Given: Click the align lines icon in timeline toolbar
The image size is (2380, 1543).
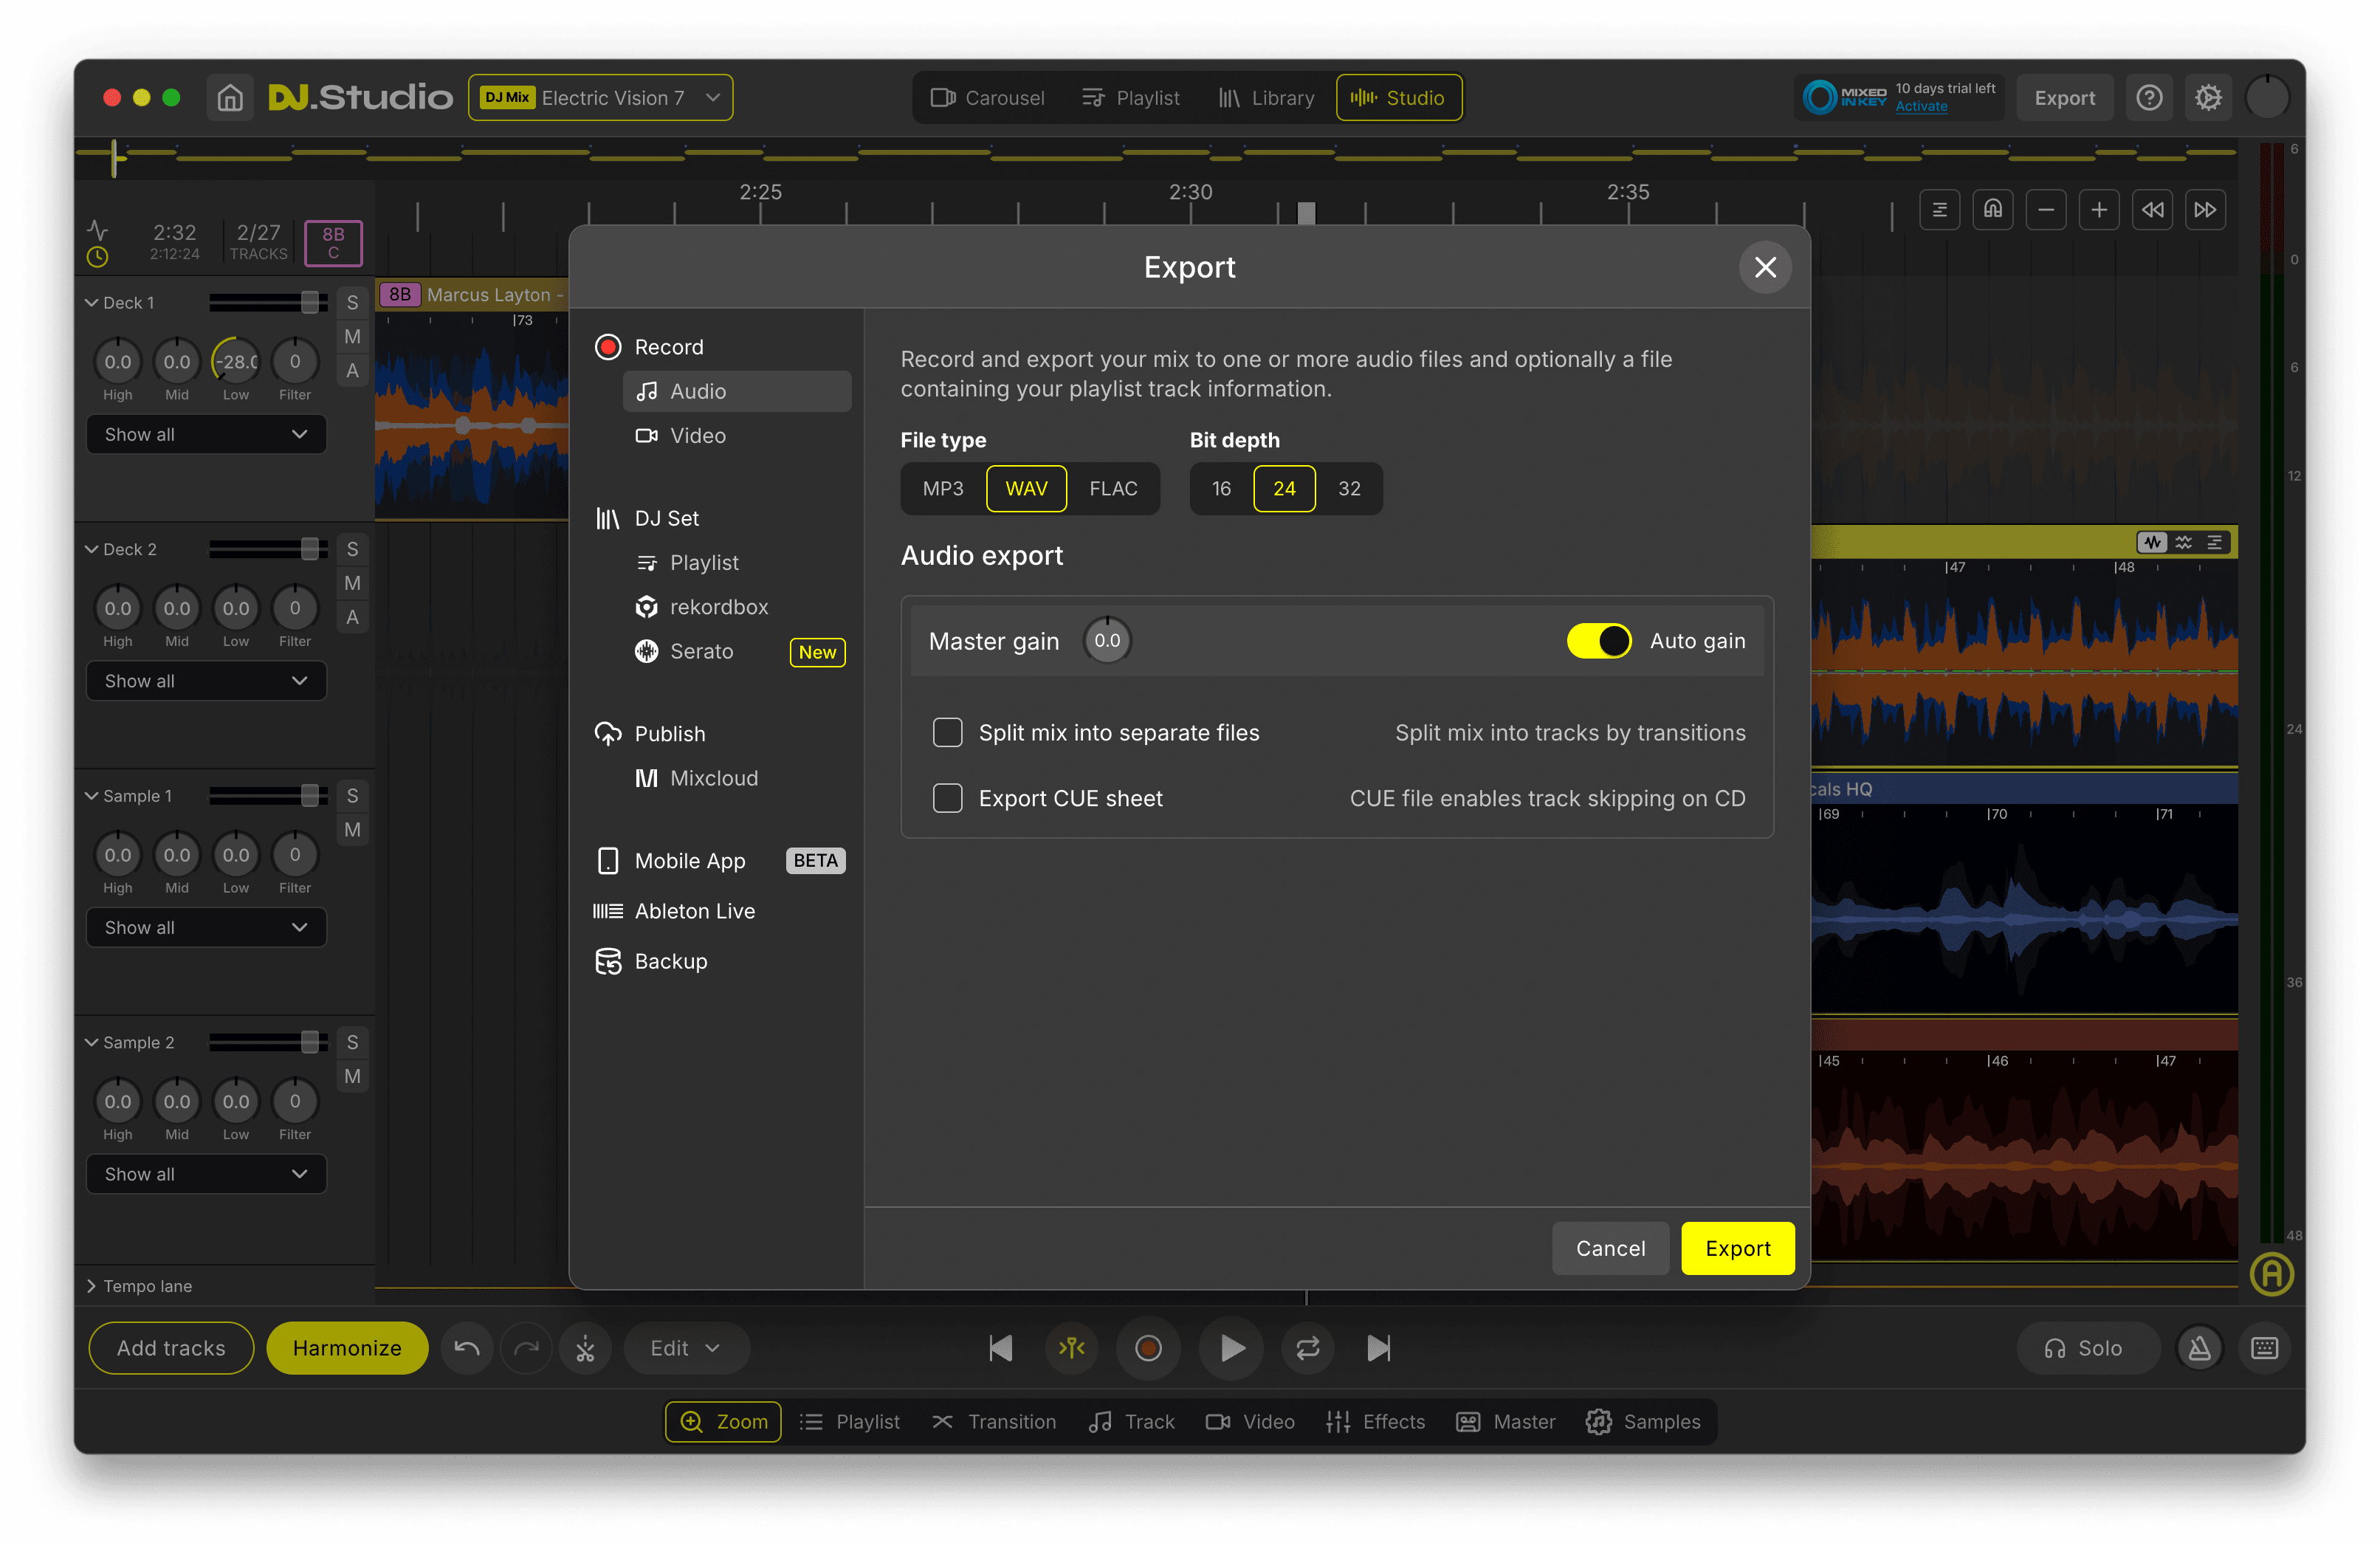Looking at the screenshot, I should 1940,210.
